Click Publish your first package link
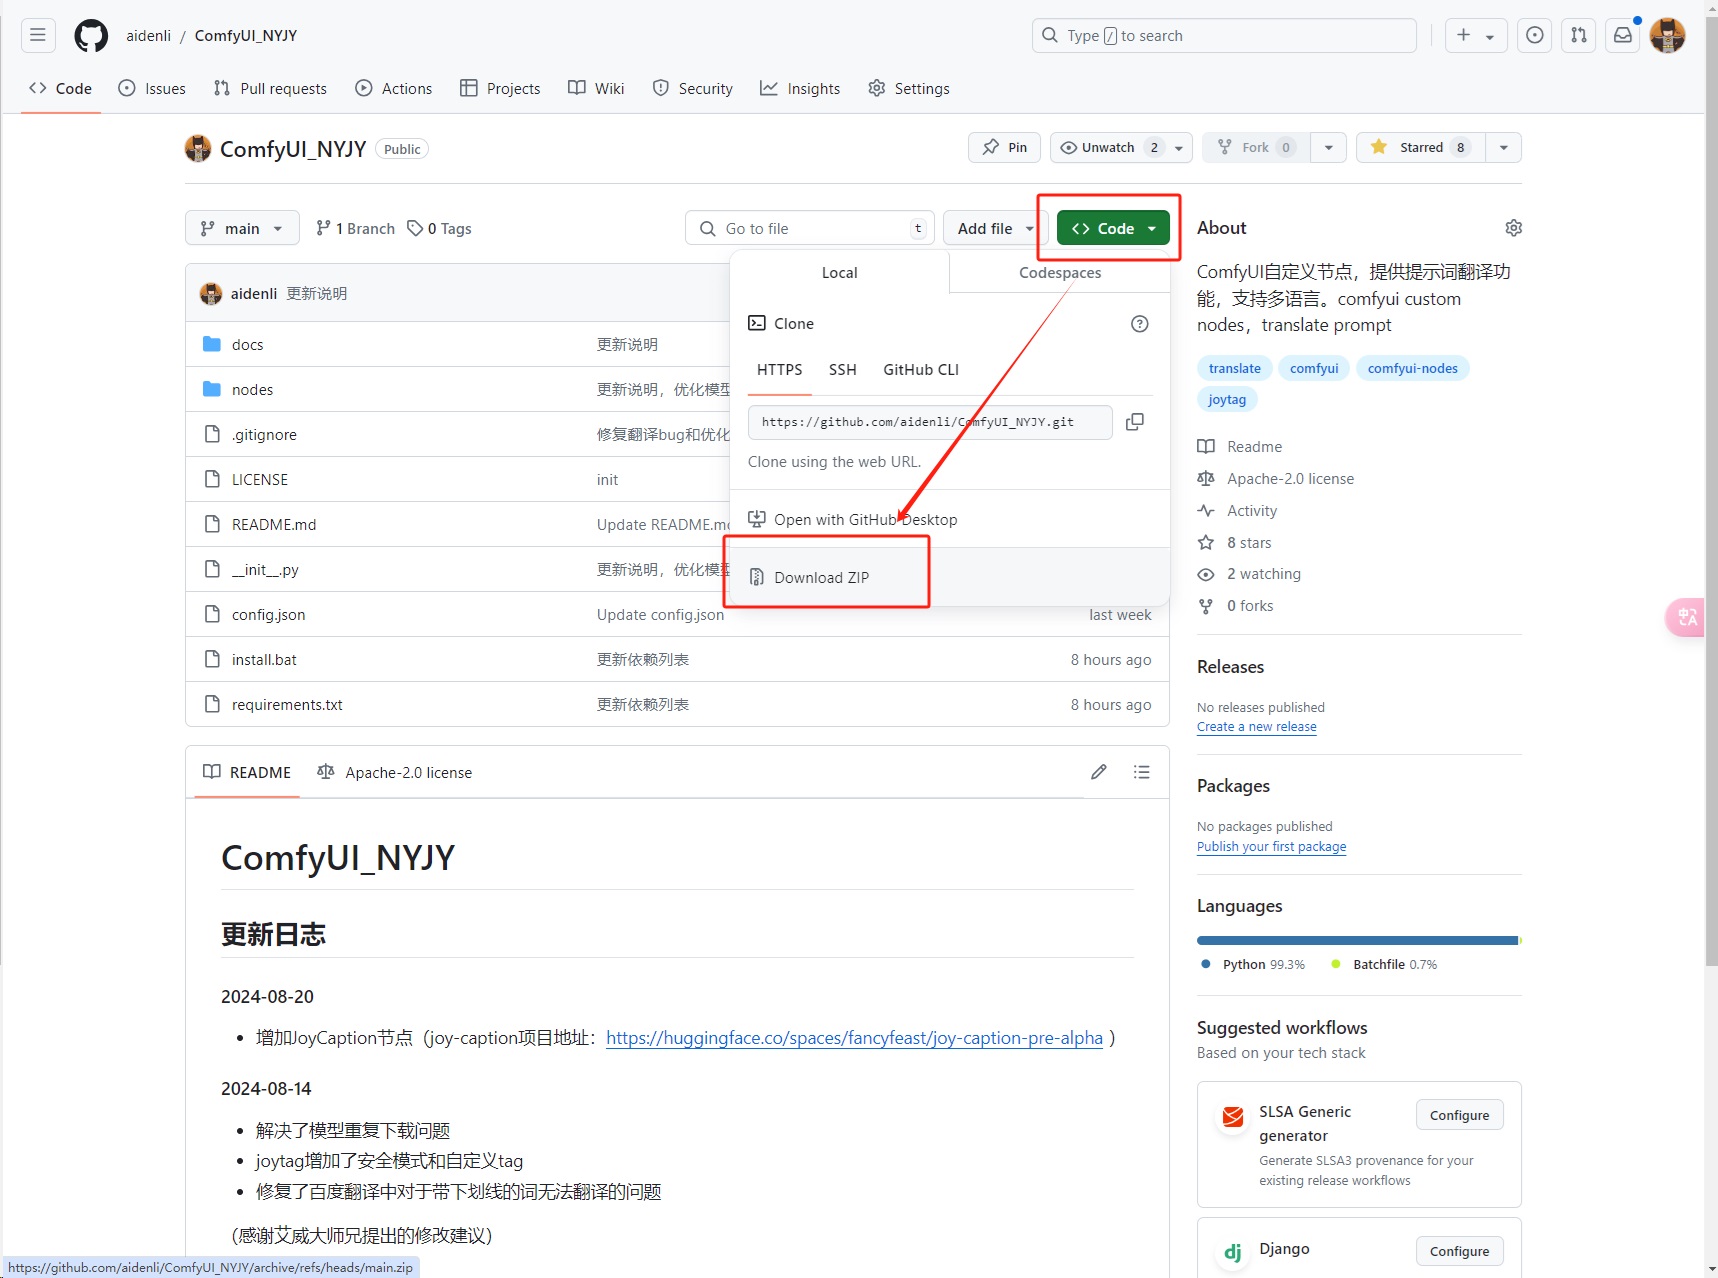Screen dimensions: 1718x1278 click(1271, 846)
